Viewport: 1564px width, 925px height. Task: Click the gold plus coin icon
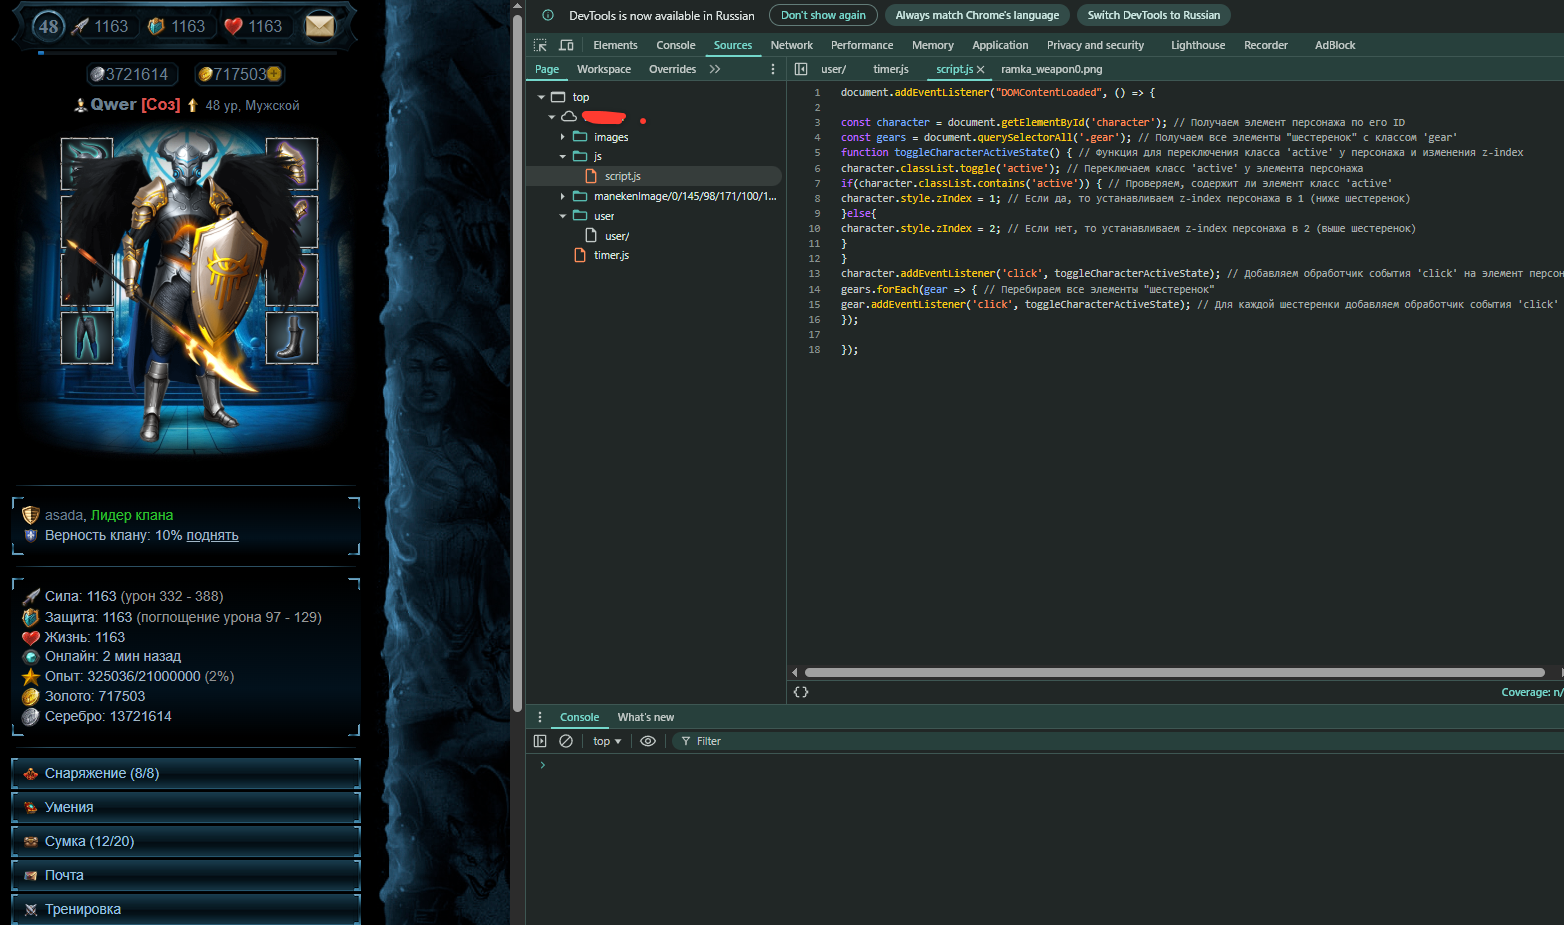click(x=274, y=74)
